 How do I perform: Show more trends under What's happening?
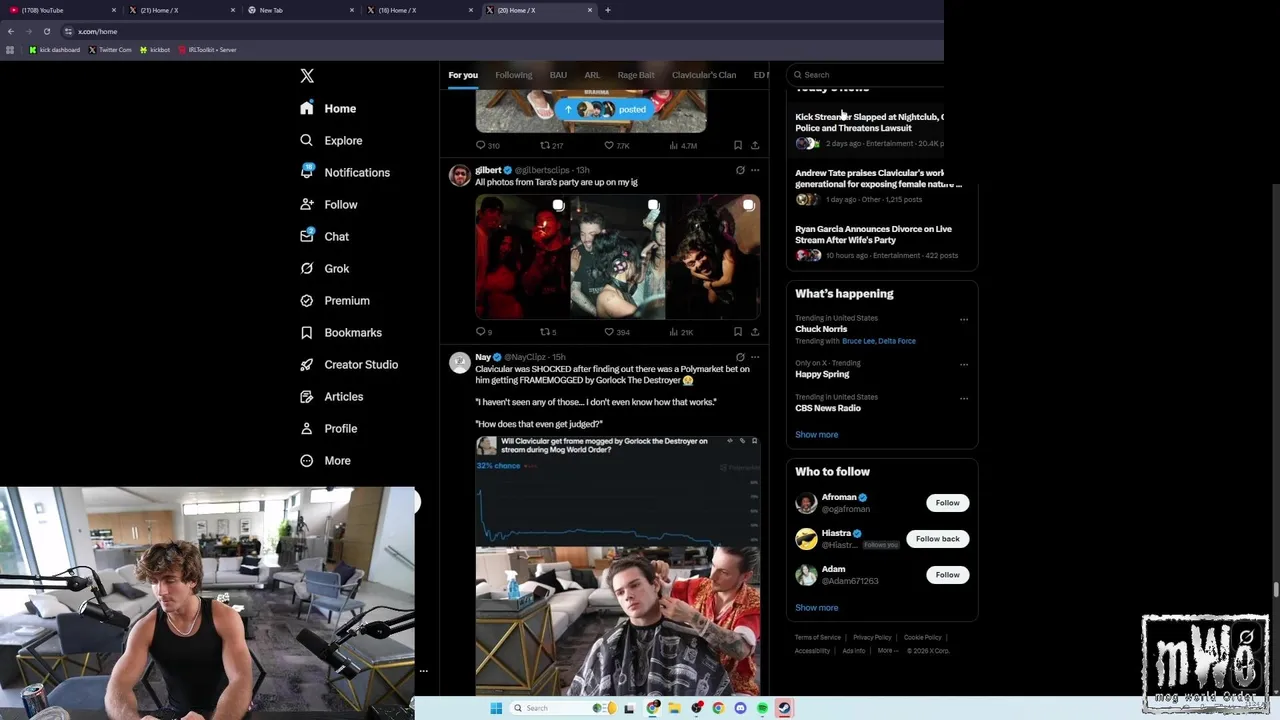click(817, 434)
